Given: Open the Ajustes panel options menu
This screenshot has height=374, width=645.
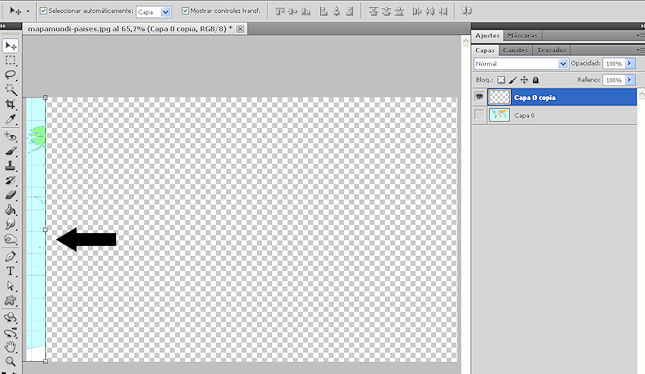Looking at the screenshot, I should [x=640, y=35].
